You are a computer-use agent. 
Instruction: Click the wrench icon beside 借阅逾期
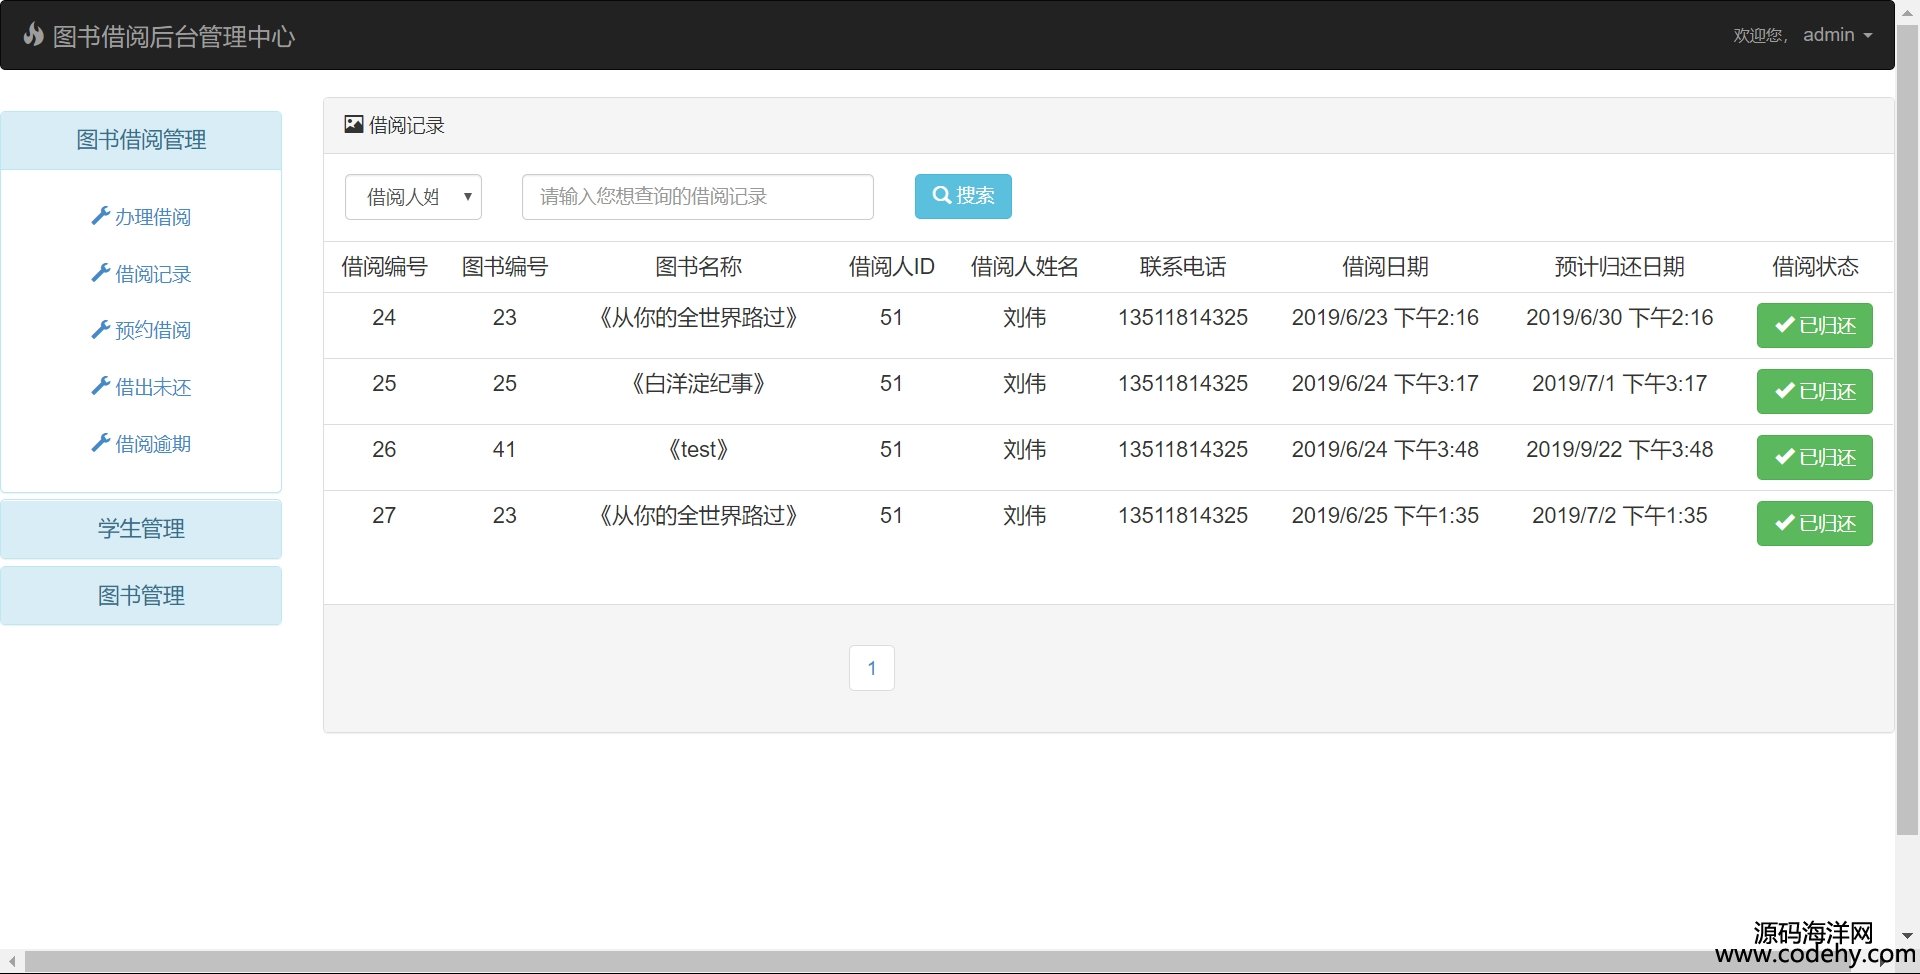click(x=100, y=443)
